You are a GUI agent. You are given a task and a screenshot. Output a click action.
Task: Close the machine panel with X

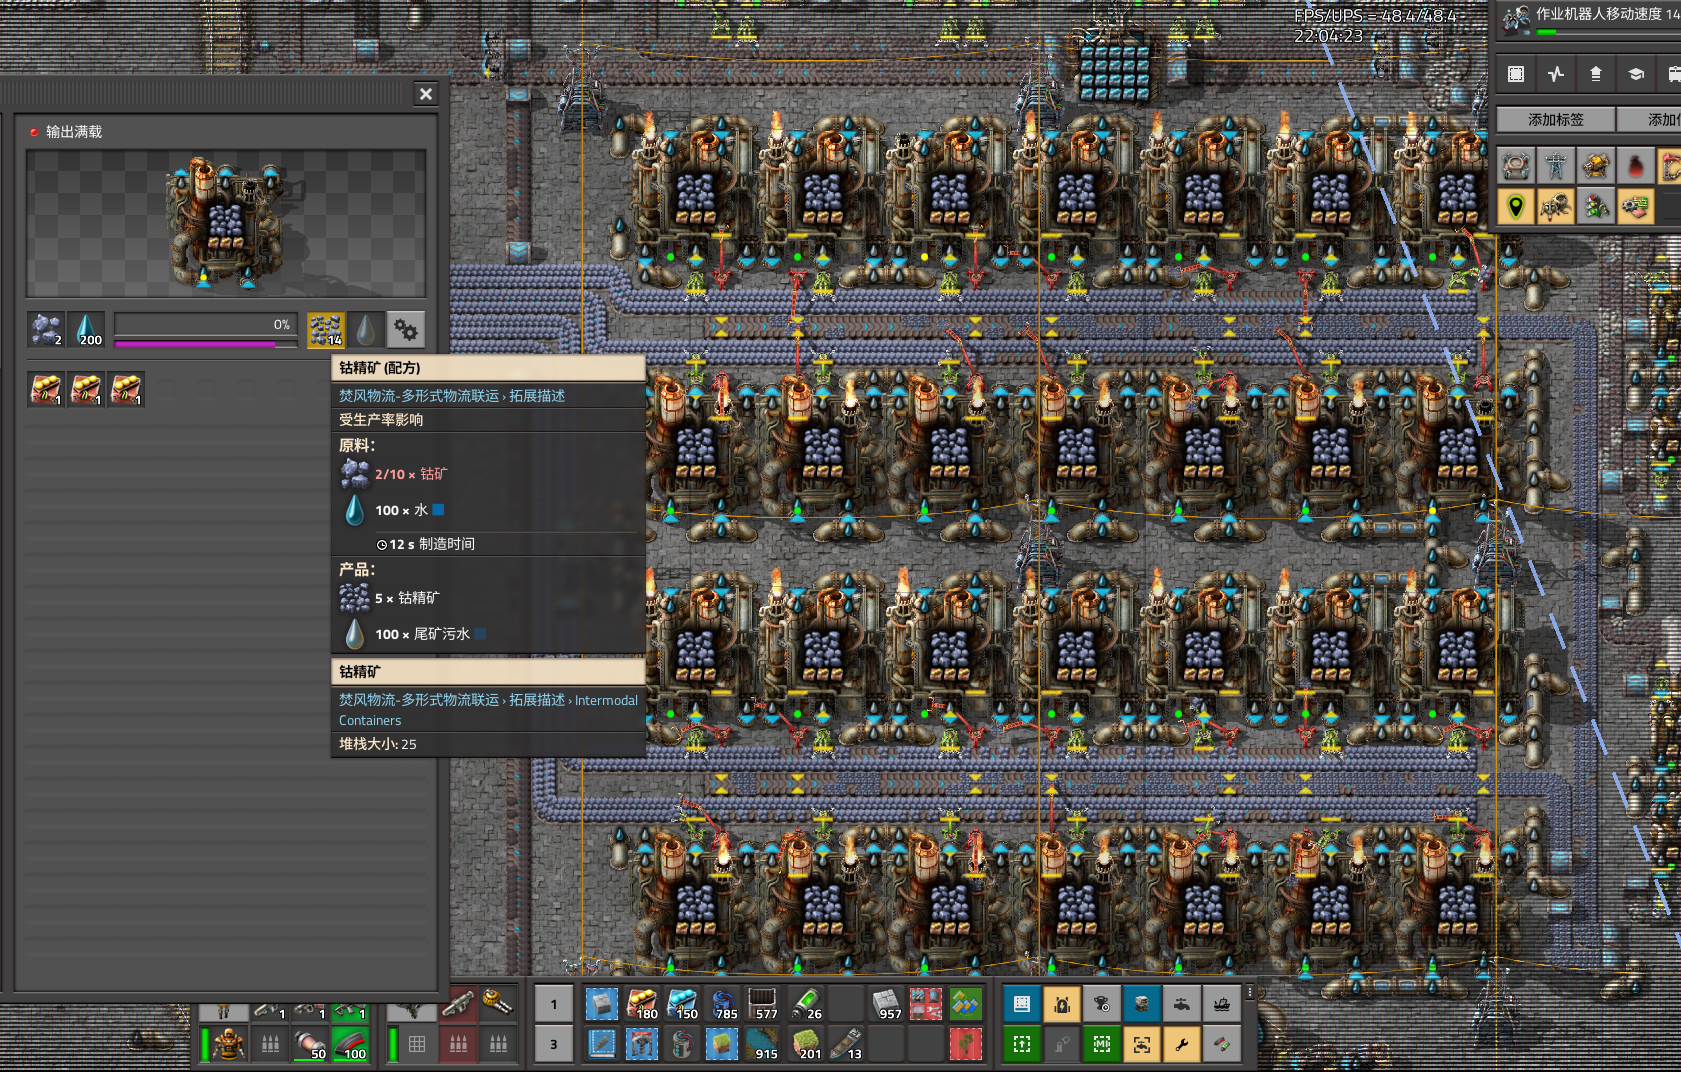[x=426, y=94]
